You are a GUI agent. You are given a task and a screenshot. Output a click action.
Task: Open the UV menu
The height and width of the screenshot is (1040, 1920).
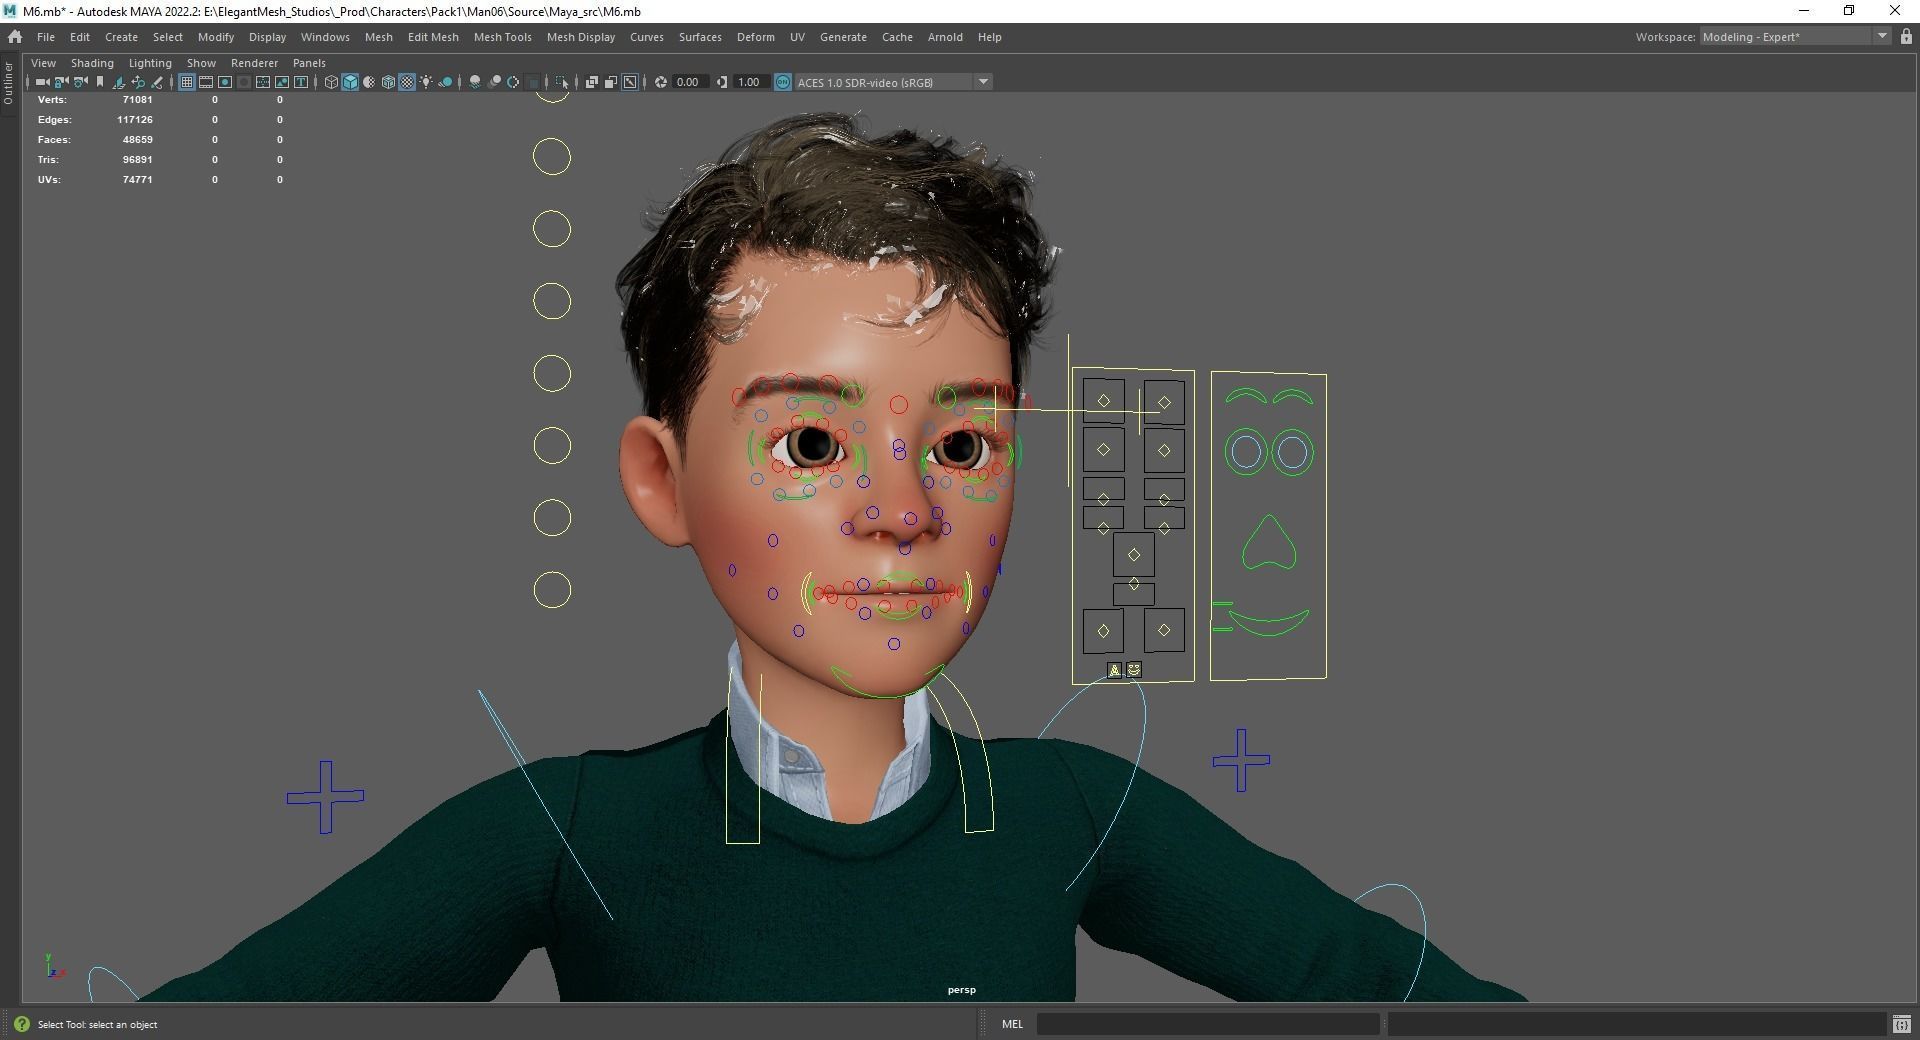pos(797,37)
